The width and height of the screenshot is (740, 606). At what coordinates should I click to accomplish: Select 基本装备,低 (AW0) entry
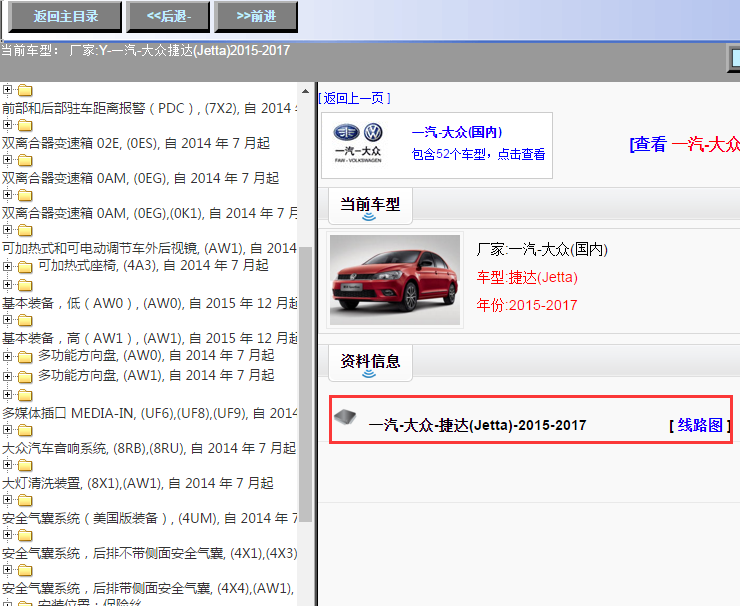150,303
